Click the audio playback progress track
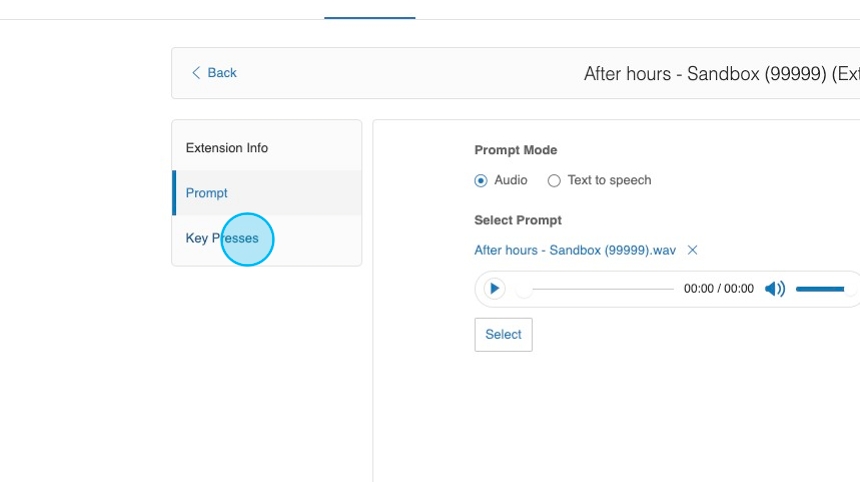Image resolution: width=860 pixels, height=482 pixels. click(602, 289)
